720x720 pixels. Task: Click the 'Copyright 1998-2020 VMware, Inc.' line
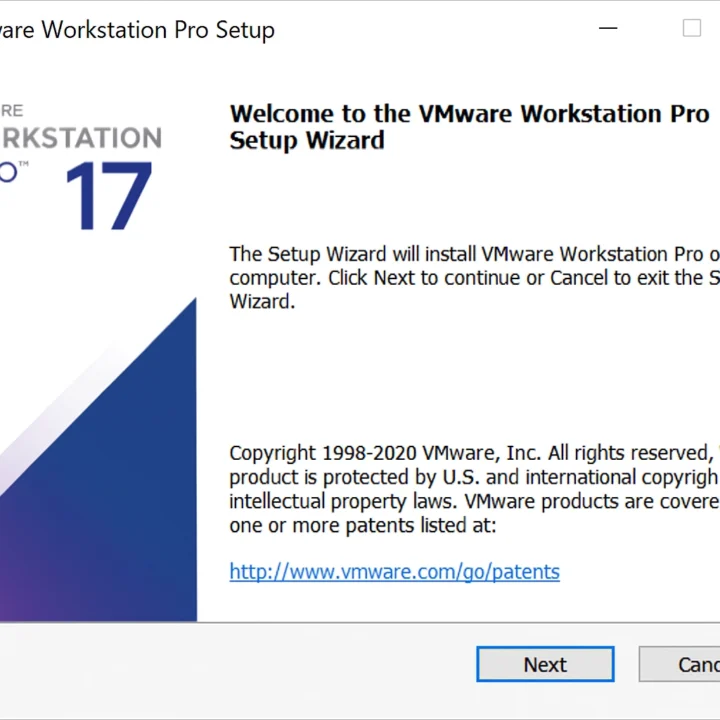tap(470, 453)
